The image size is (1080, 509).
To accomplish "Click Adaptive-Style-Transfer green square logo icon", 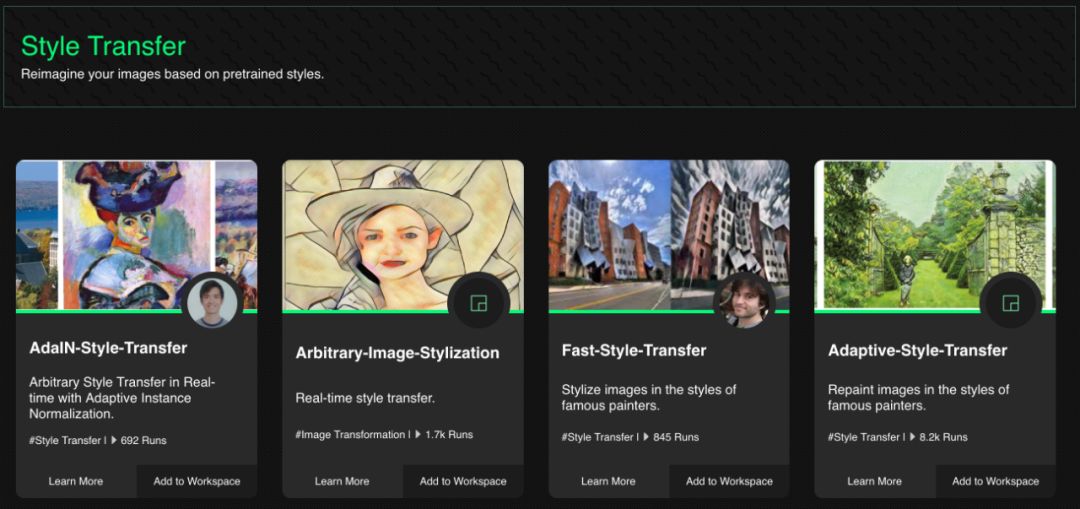I will click(1011, 303).
